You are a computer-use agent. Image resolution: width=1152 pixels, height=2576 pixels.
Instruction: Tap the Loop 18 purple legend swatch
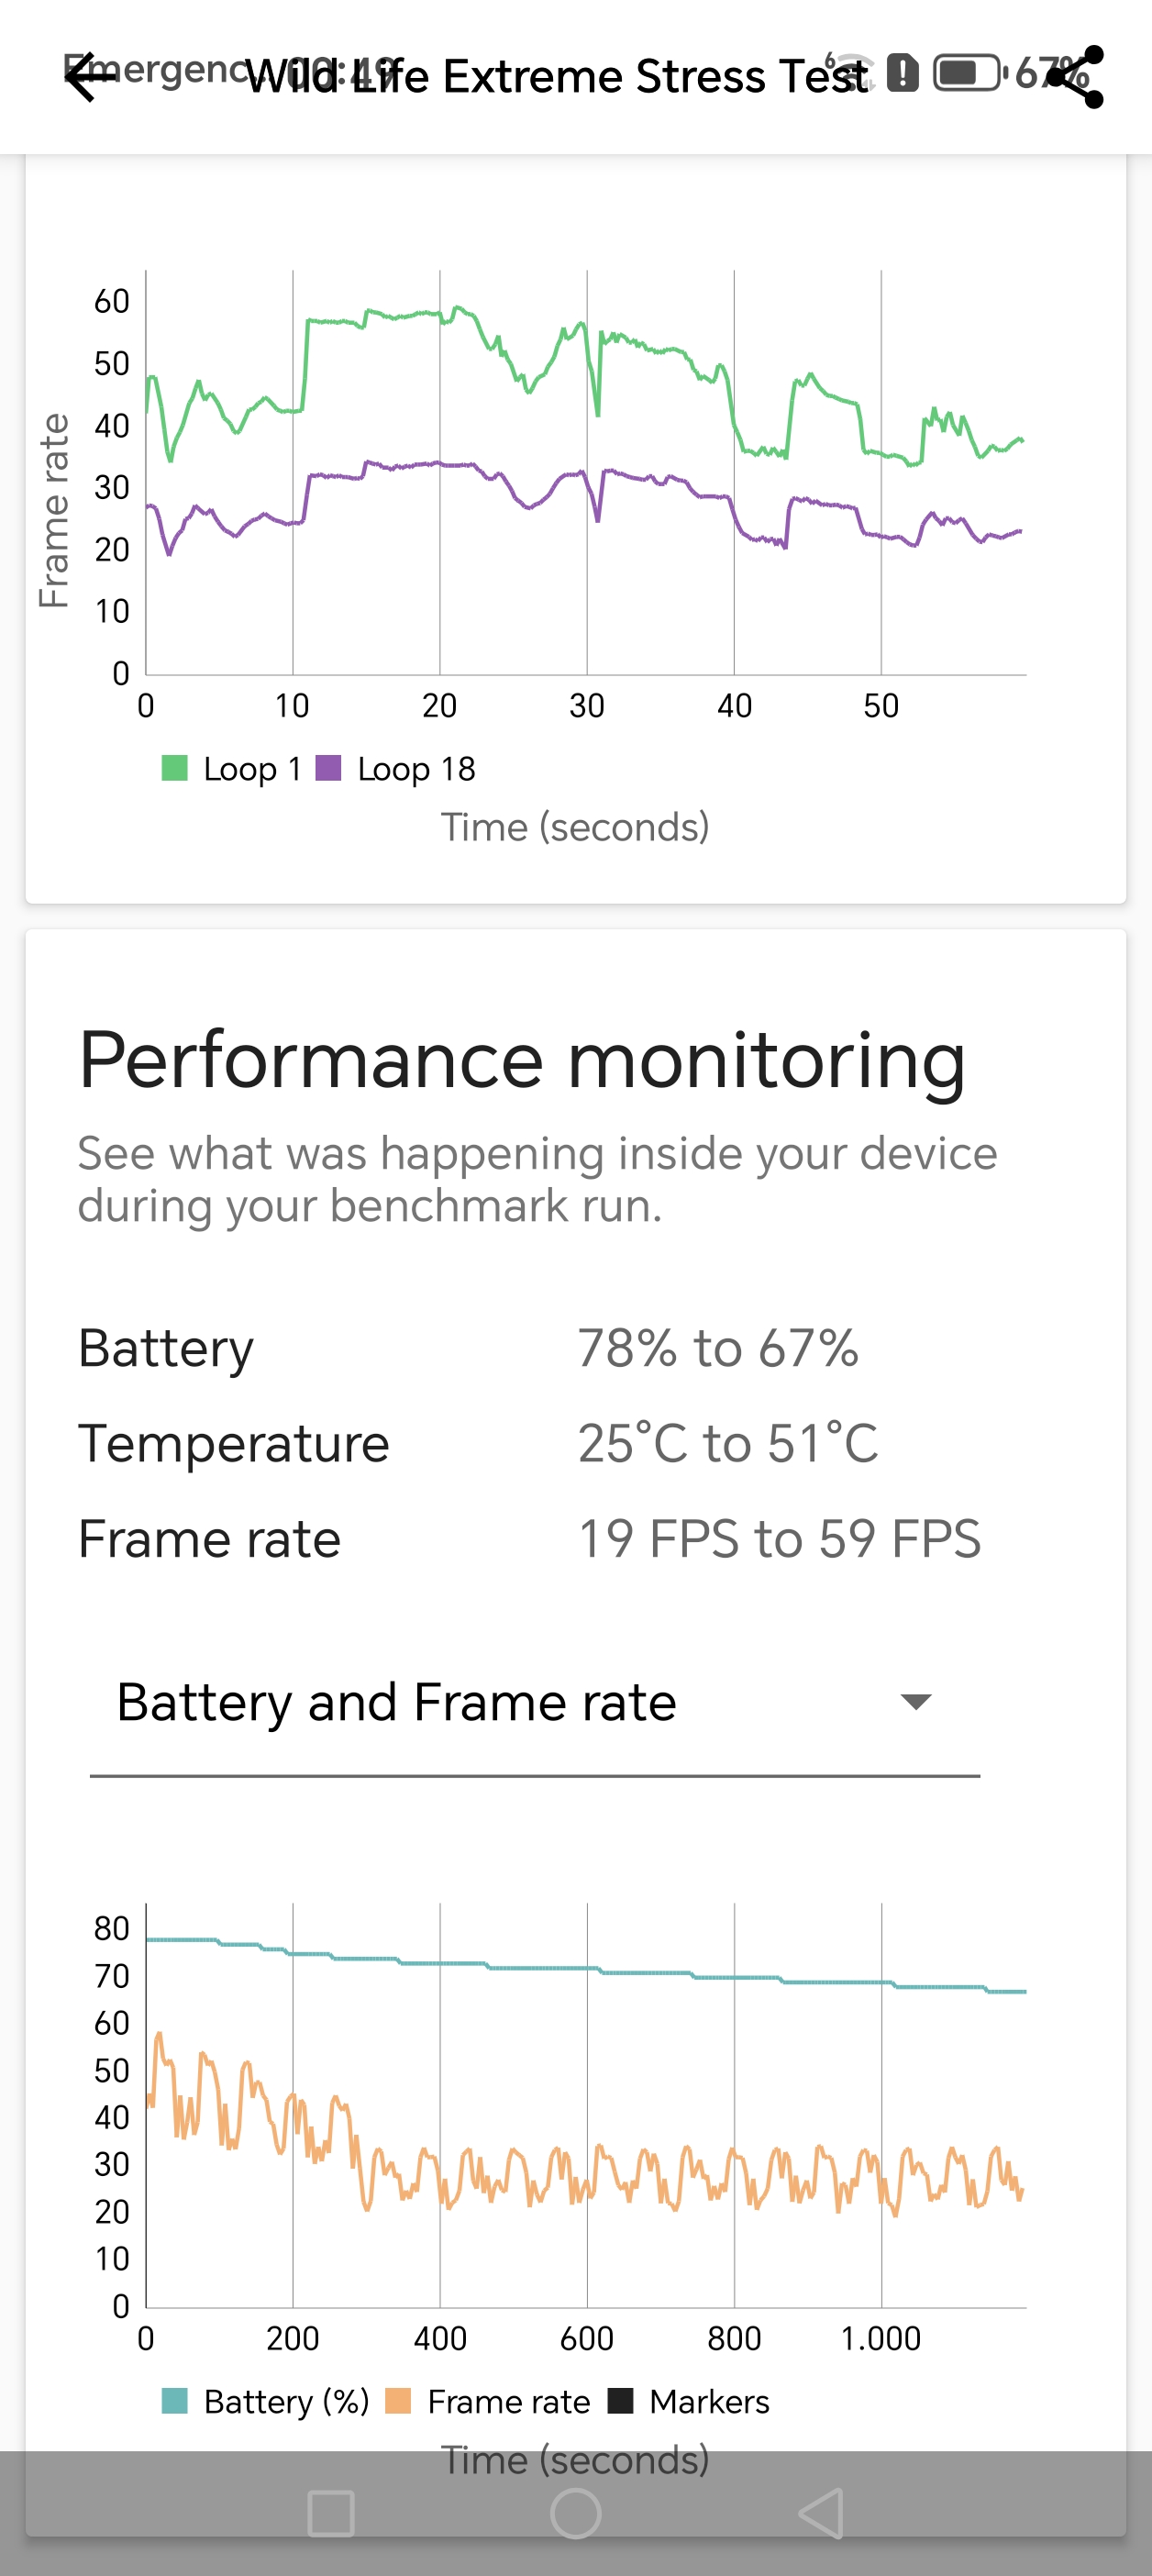tap(329, 768)
